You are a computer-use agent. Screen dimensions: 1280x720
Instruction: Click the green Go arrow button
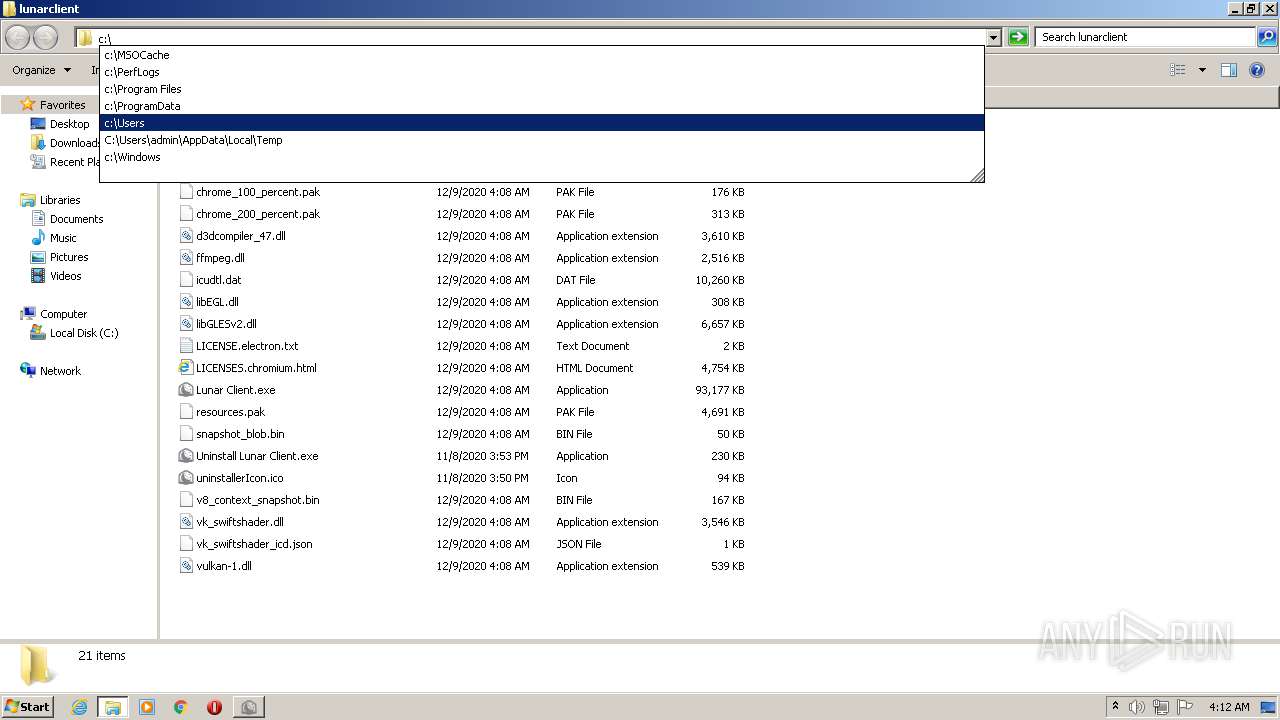click(1018, 37)
